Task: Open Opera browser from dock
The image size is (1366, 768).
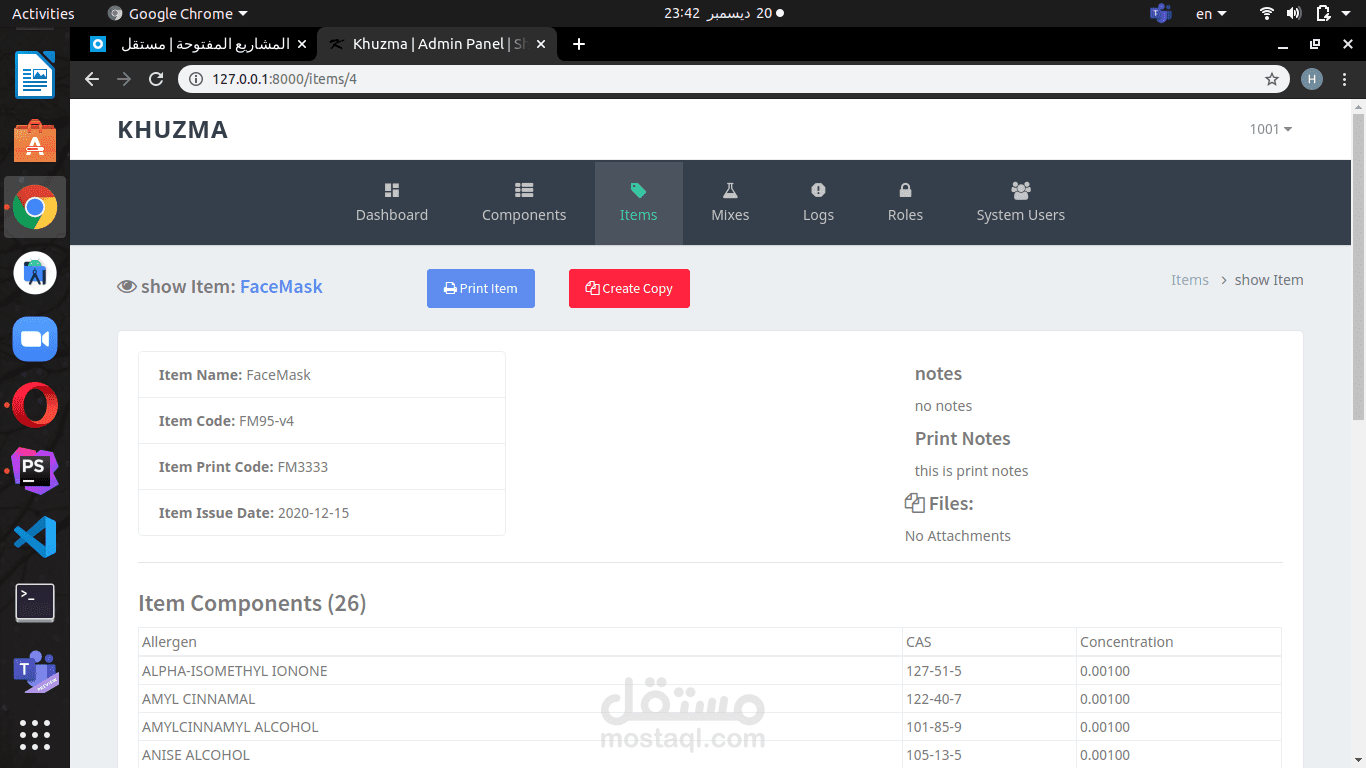Action: tap(35, 405)
